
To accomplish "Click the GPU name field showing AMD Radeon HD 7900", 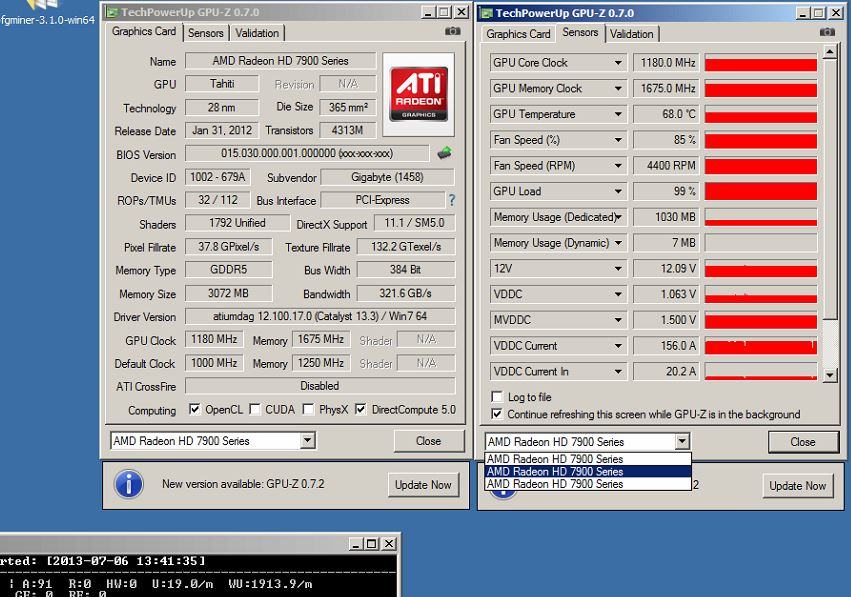I will [280, 61].
